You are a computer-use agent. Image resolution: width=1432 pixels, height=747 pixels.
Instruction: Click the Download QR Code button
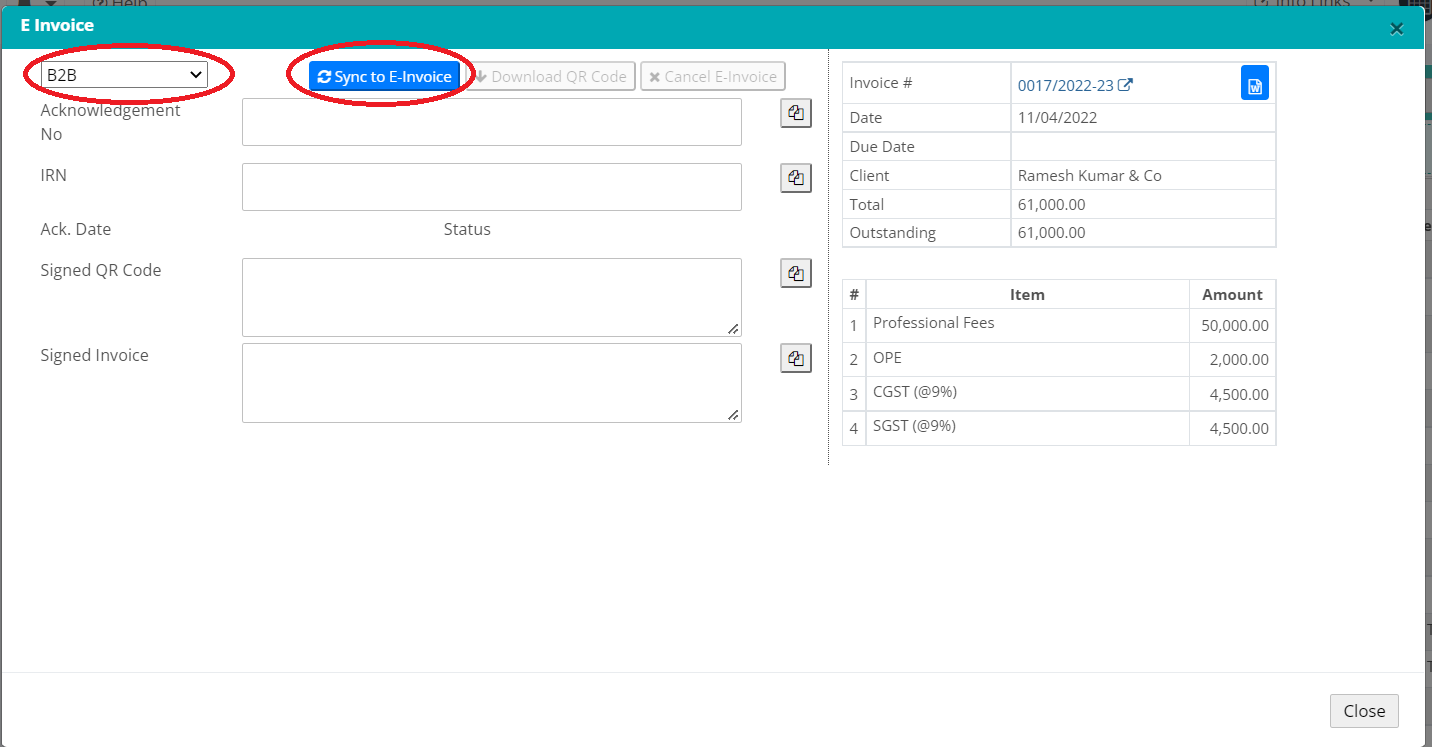(x=551, y=77)
